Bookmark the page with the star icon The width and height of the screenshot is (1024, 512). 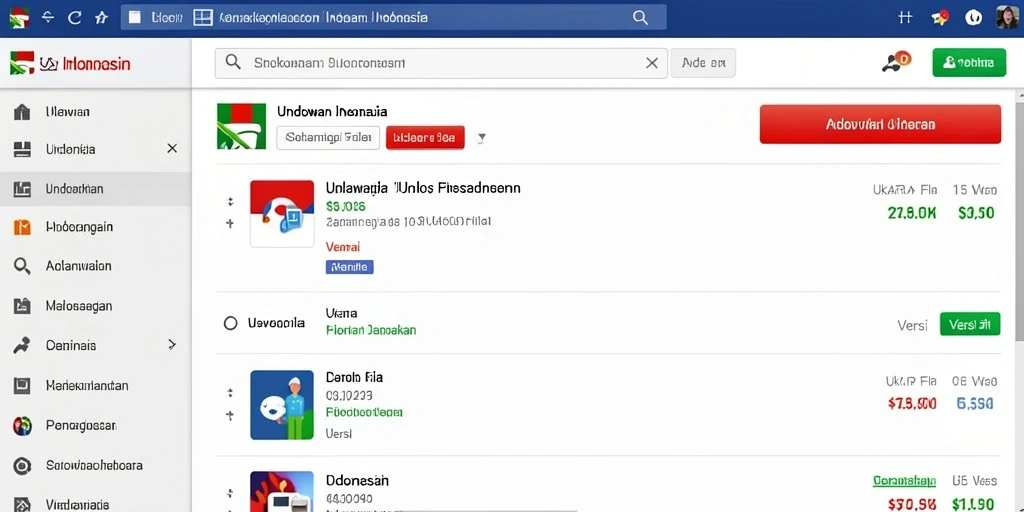101,18
